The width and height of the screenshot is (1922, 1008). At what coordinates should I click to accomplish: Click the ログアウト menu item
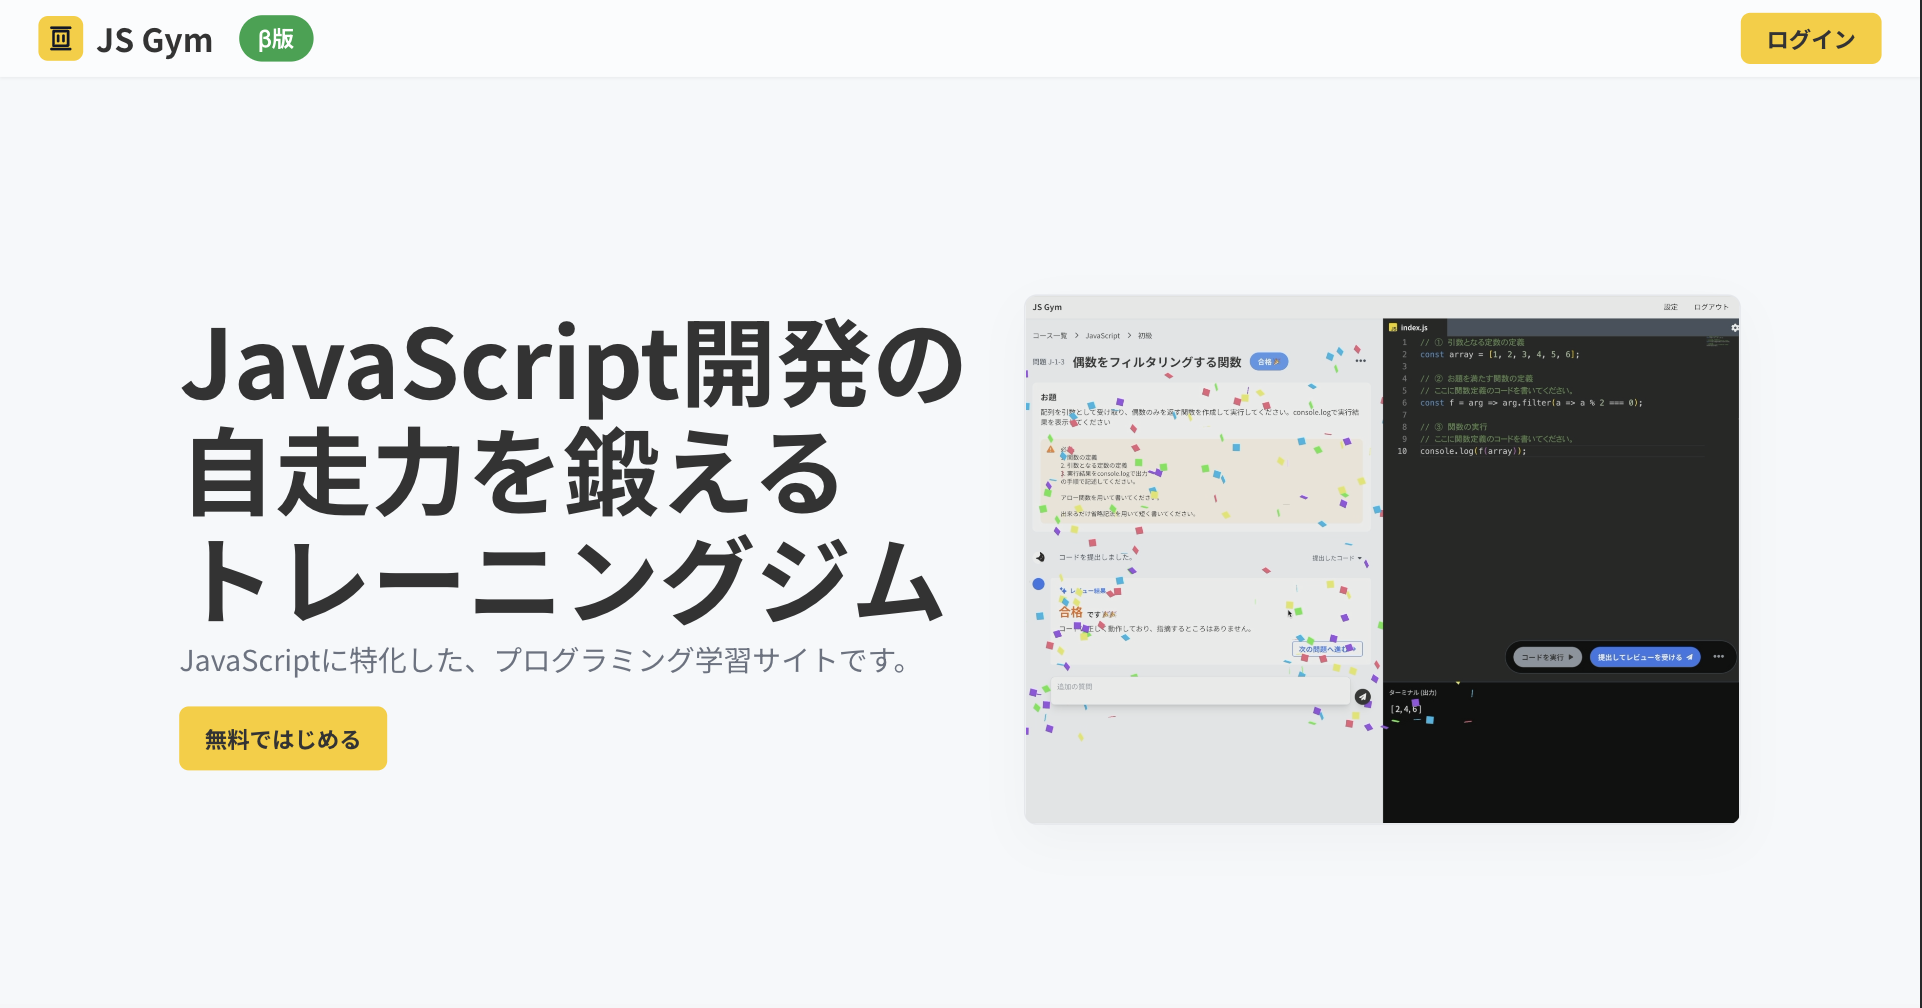(1711, 307)
